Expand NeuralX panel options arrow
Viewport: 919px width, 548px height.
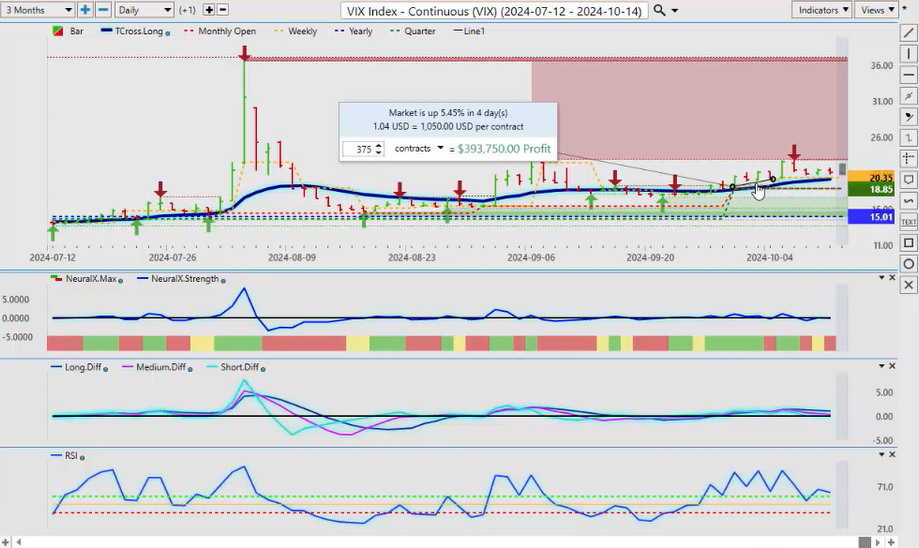(x=881, y=278)
